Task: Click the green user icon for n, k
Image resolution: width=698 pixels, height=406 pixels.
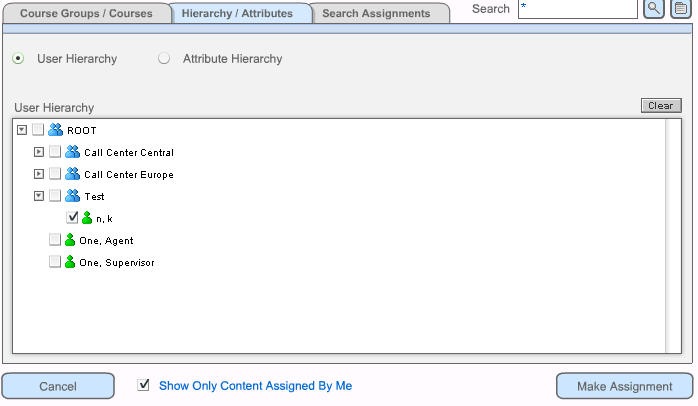Action: [87, 218]
